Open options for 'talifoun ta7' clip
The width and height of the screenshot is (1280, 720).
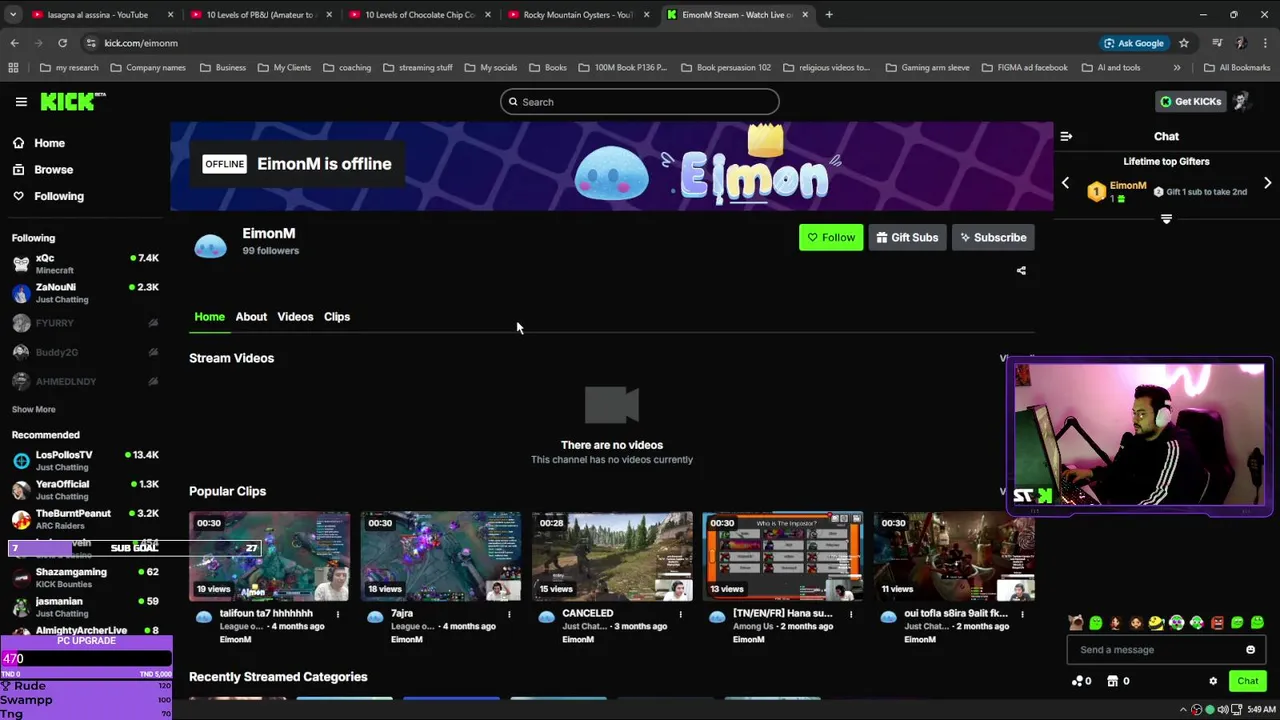[x=337, y=614]
